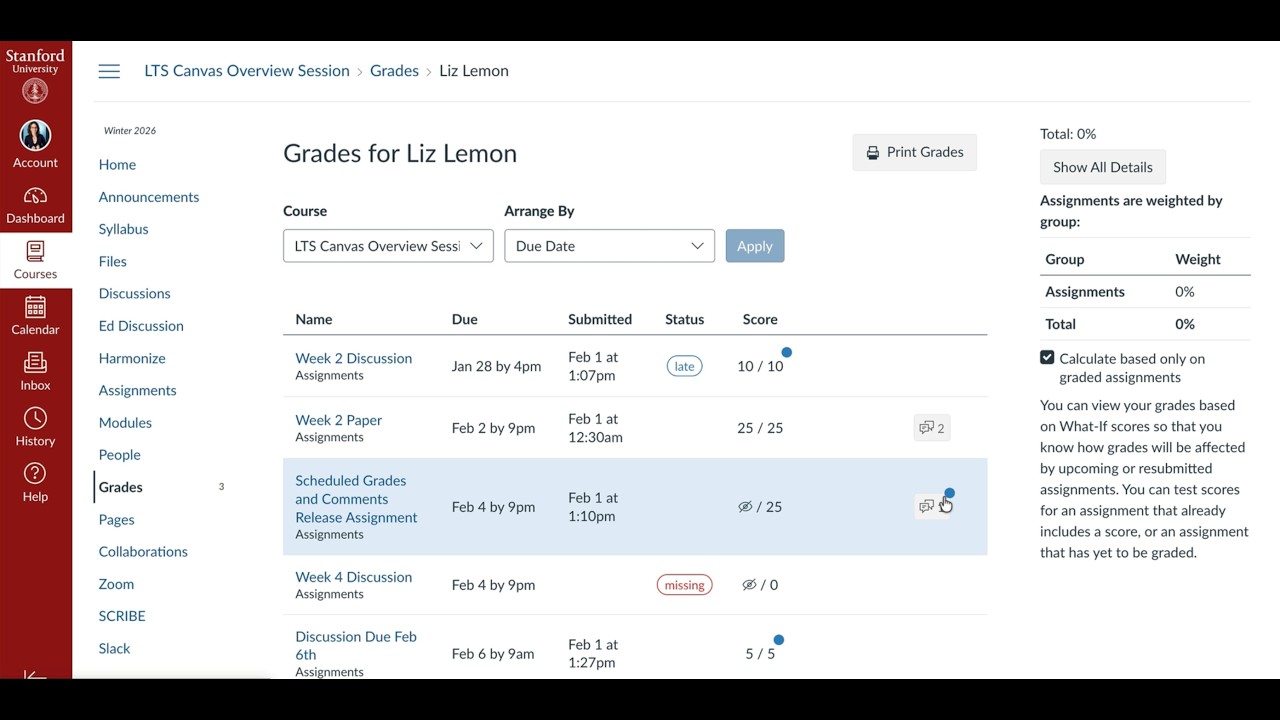
Task: Click the Due column header
Action: (465, 319)
